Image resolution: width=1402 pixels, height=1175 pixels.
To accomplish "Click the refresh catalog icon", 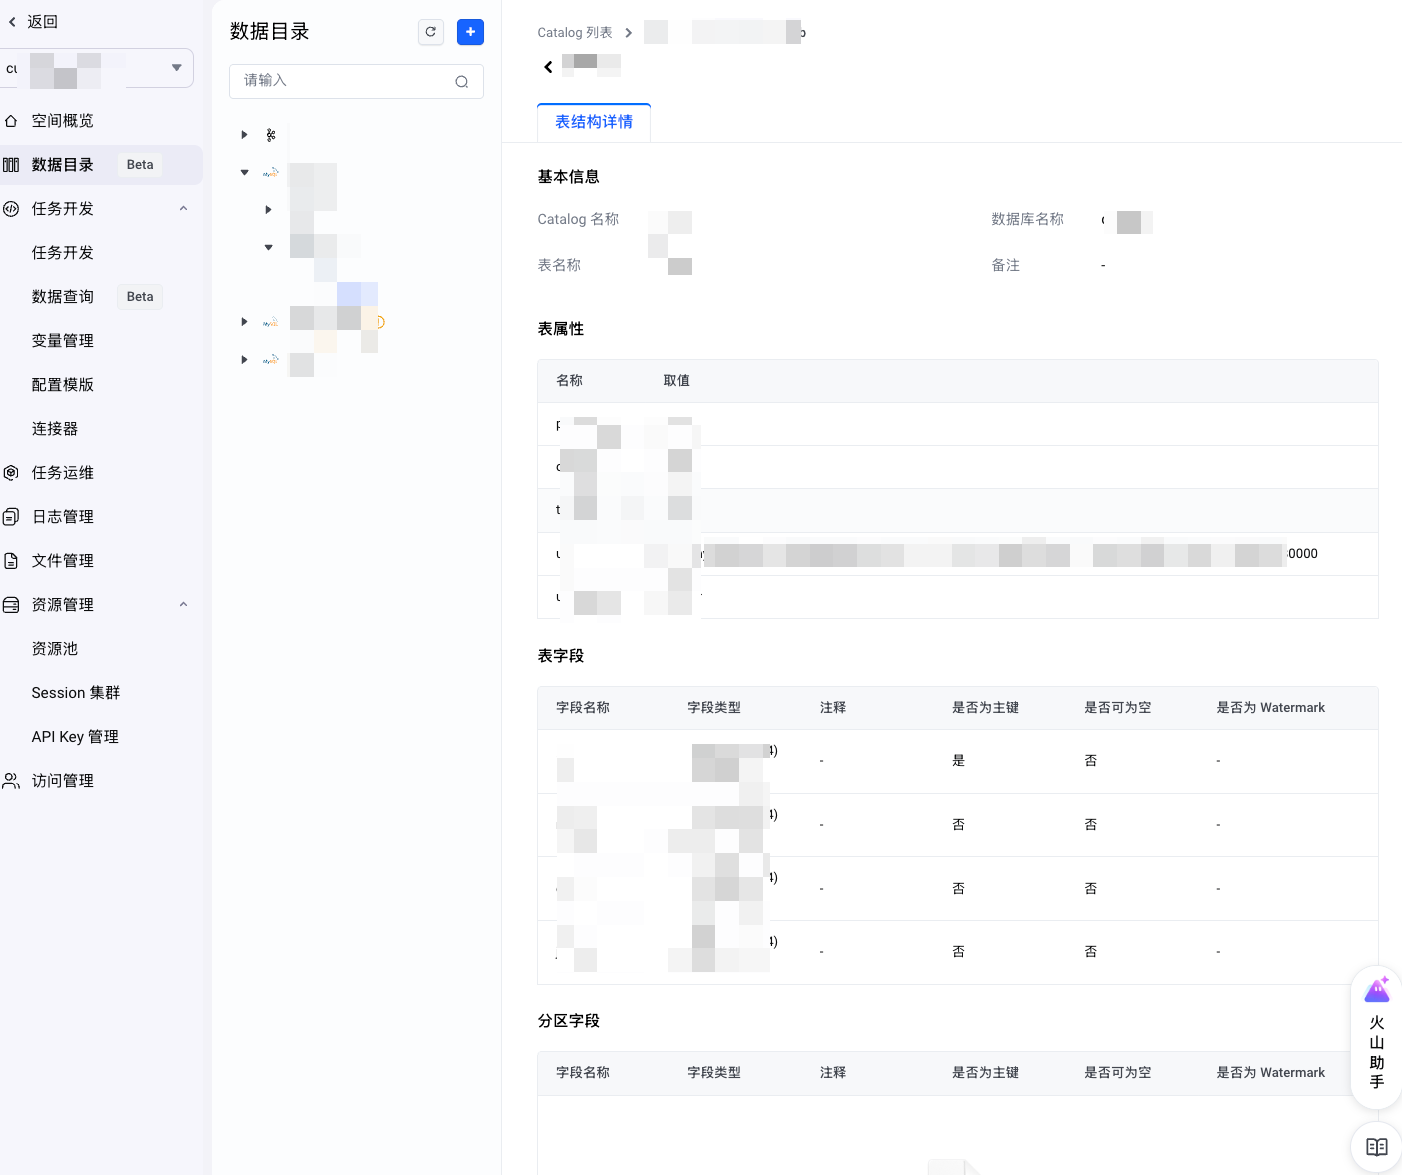I will (x=431, y=32).
